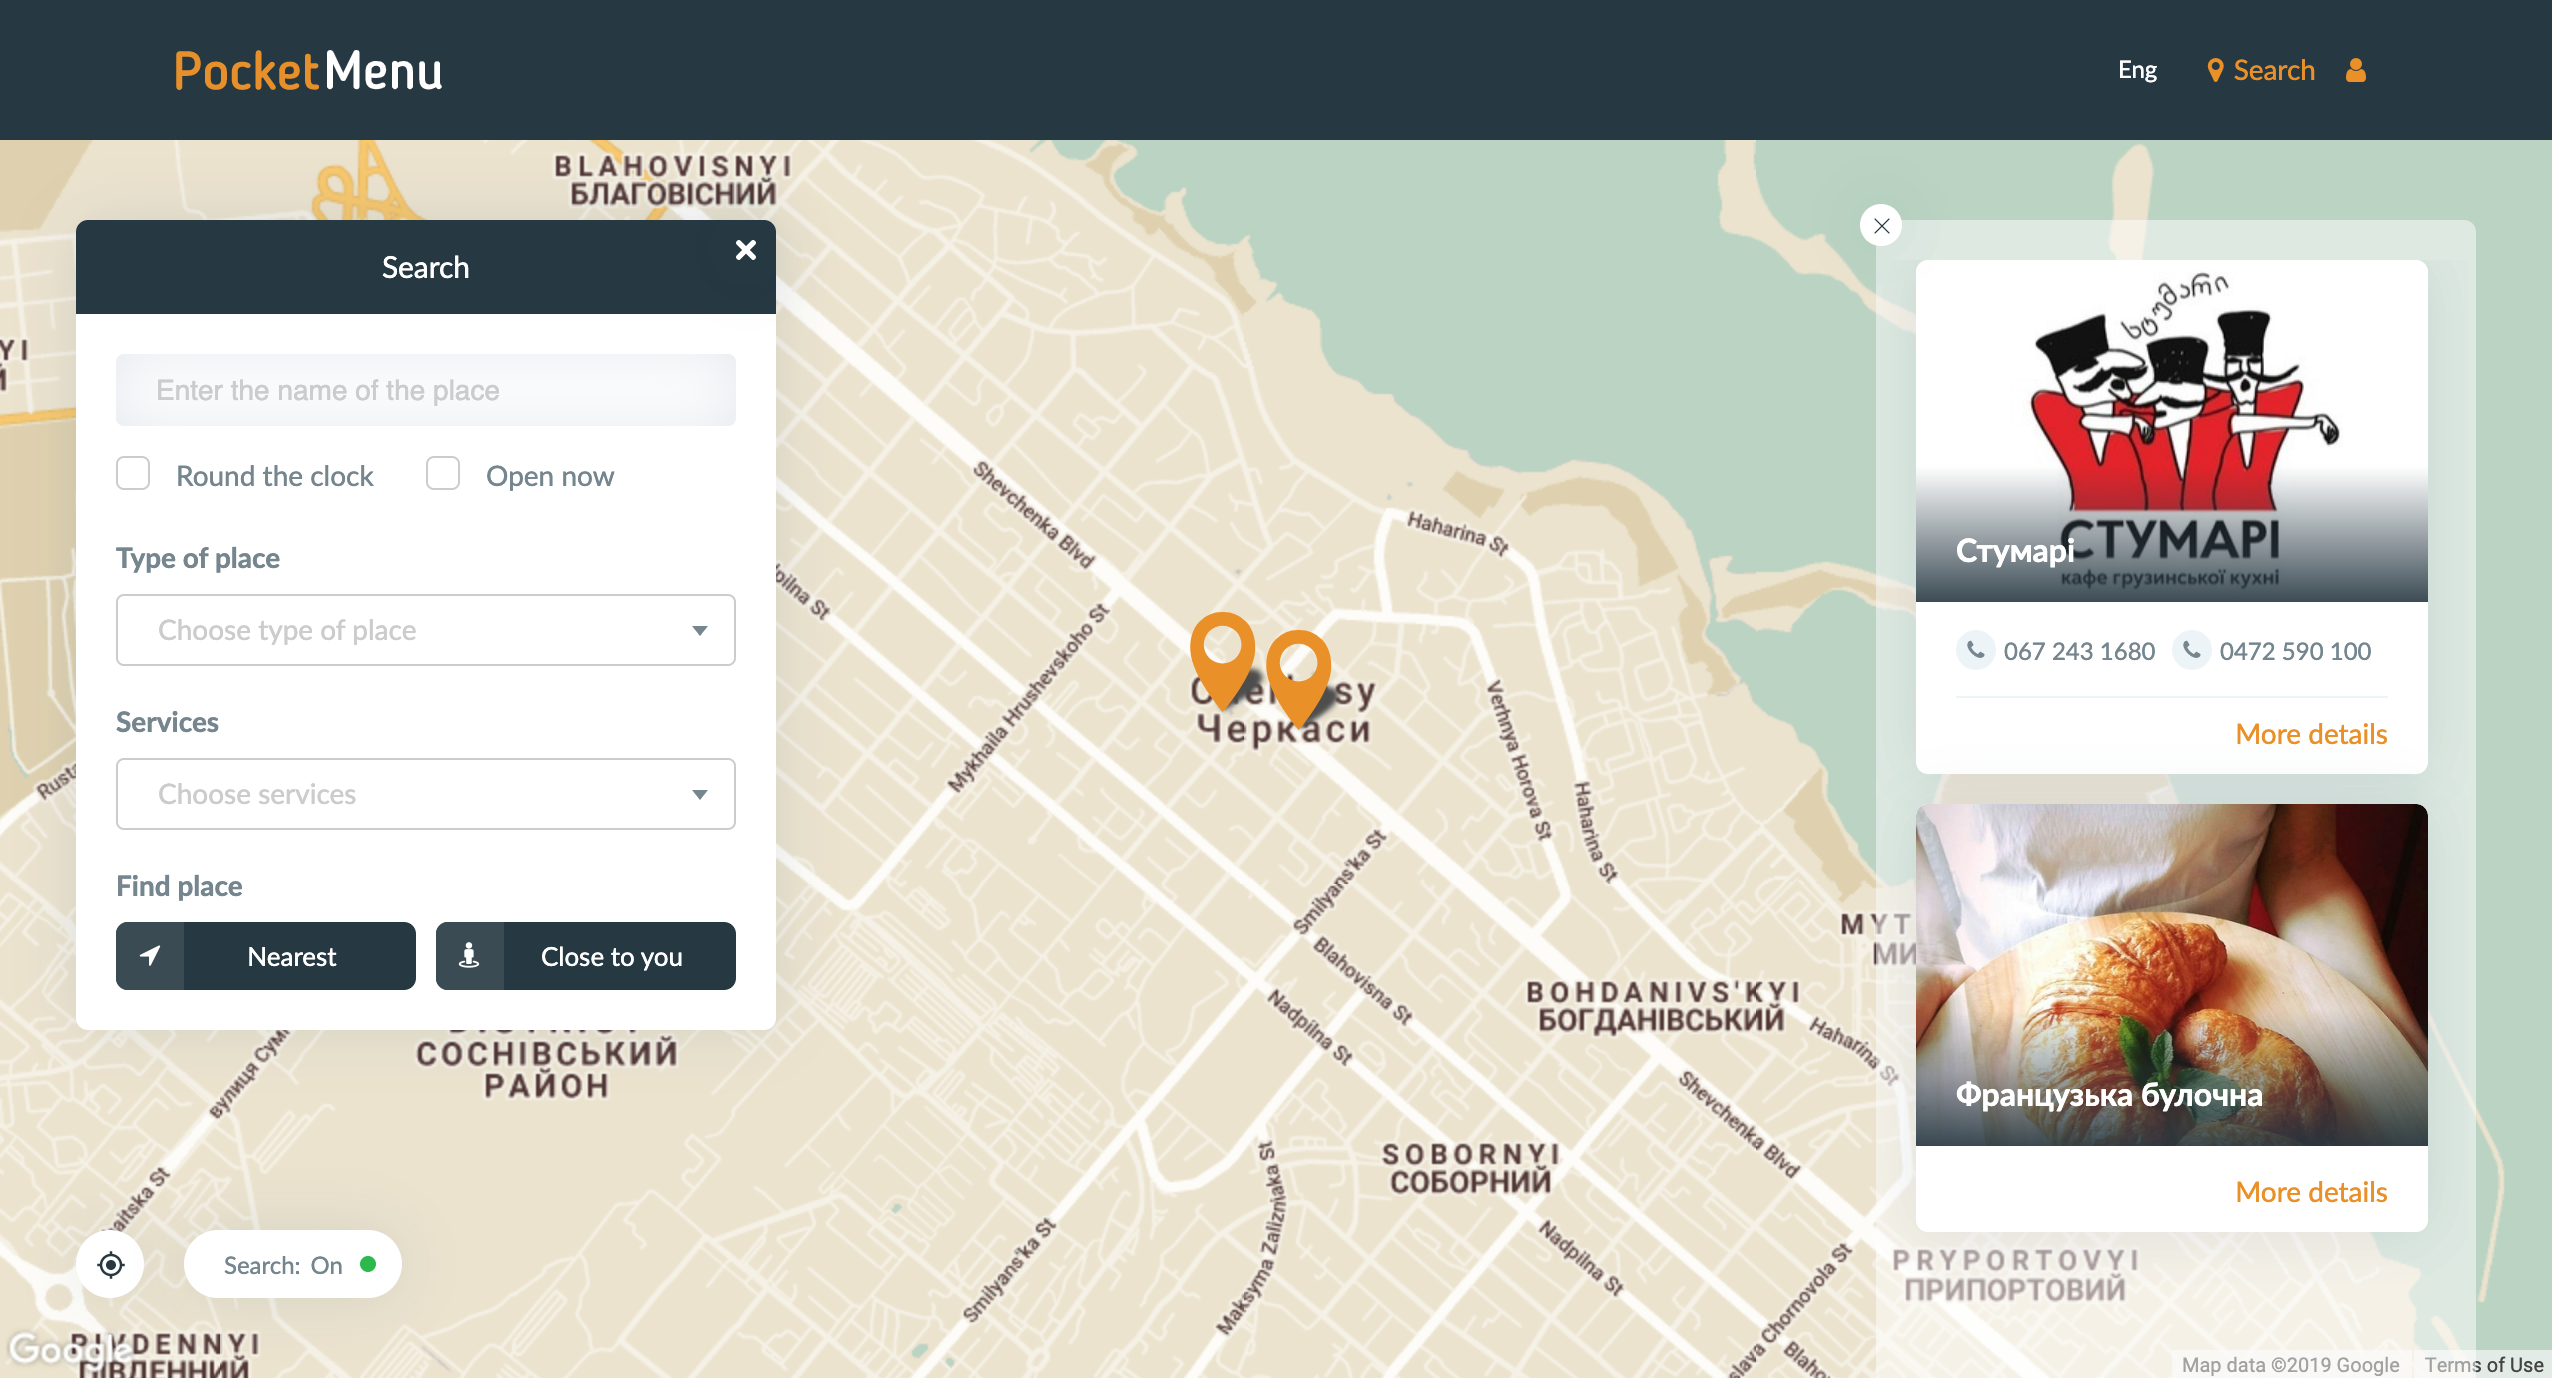Click the PocketMenu logo

coord(308,71)
